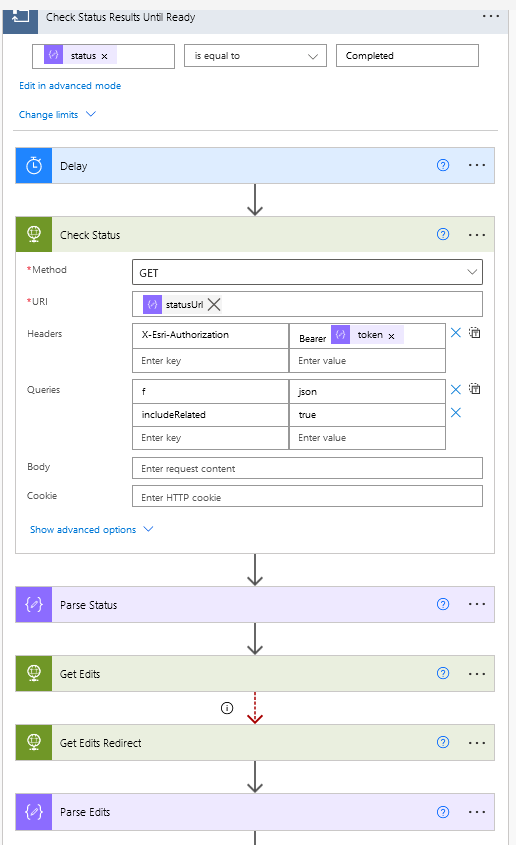Open the Parse Status more-options ellipsis
The height and width of the screenshot is (845, 516).
pos(477,605)
